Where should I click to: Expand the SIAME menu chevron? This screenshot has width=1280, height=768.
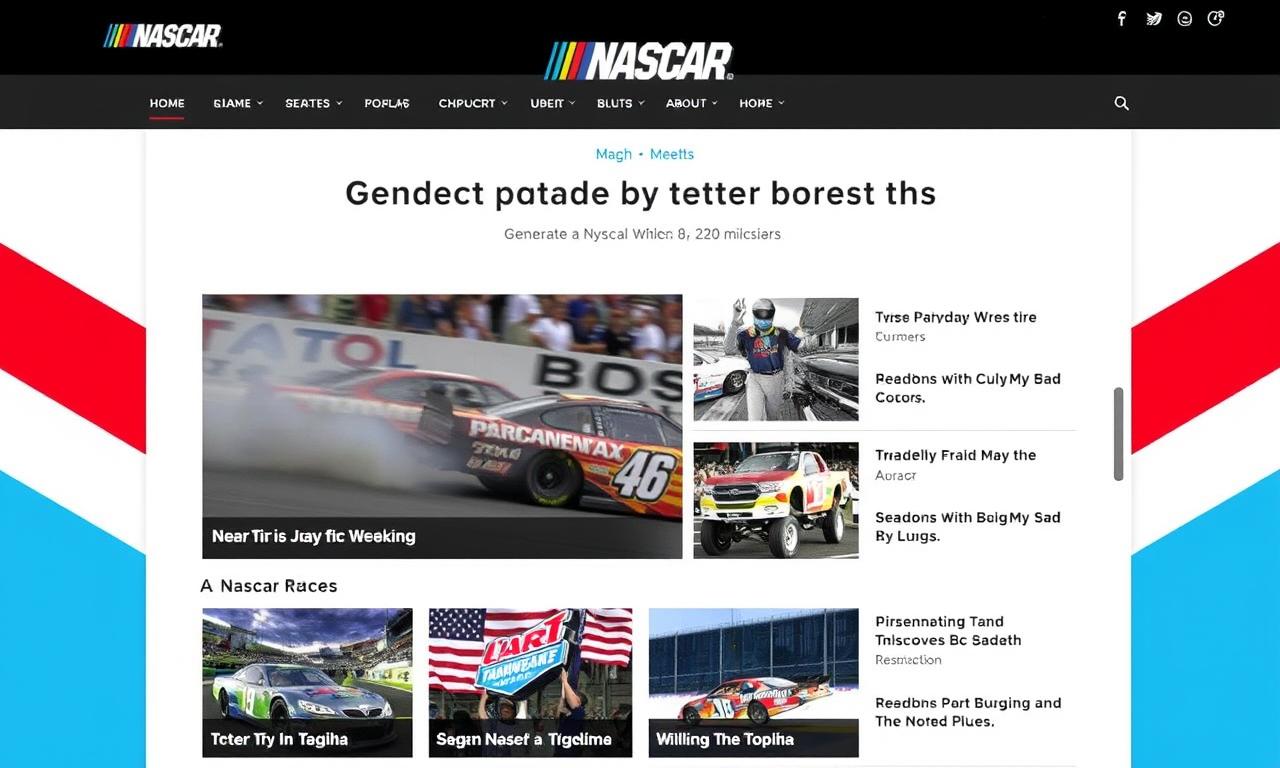click(260, 103)
